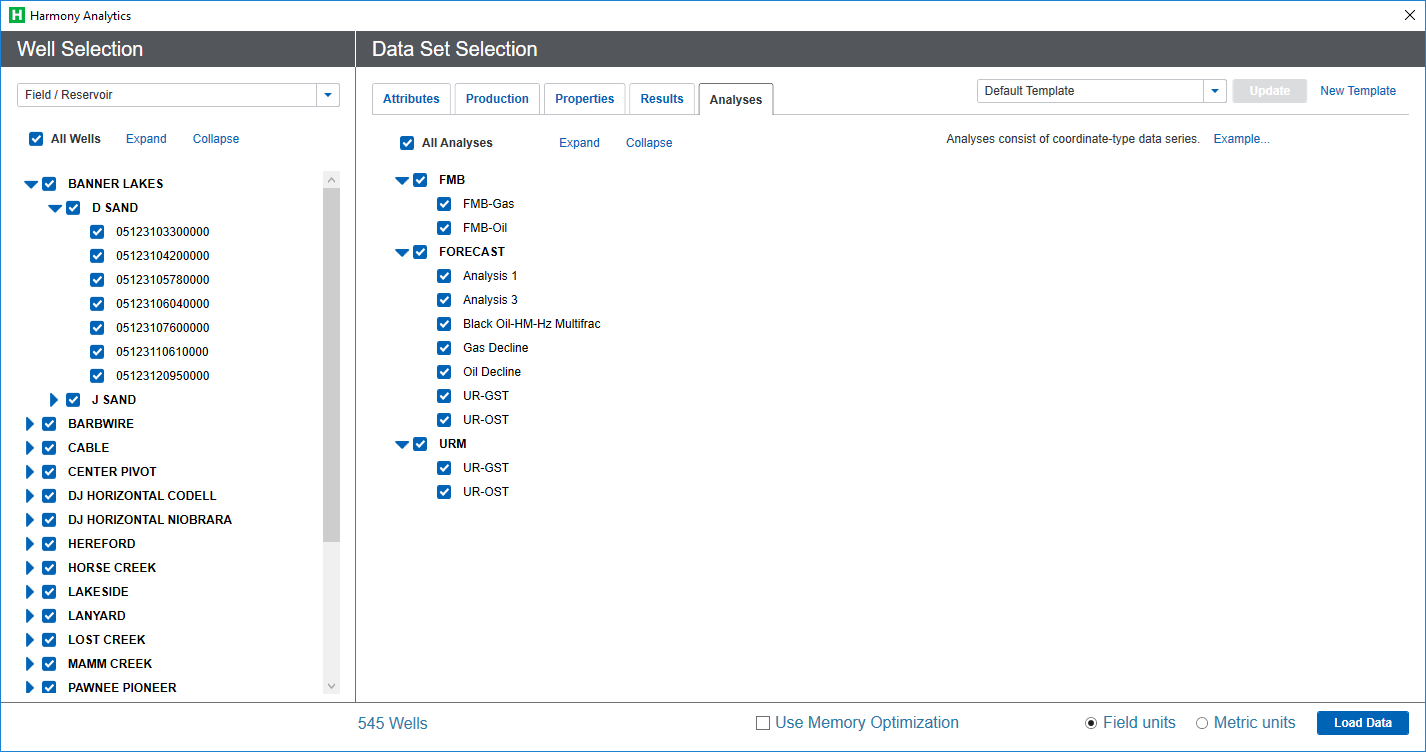
Task: Open the Default Template dropdown arrow
Action: click(x=1215, y=91)
